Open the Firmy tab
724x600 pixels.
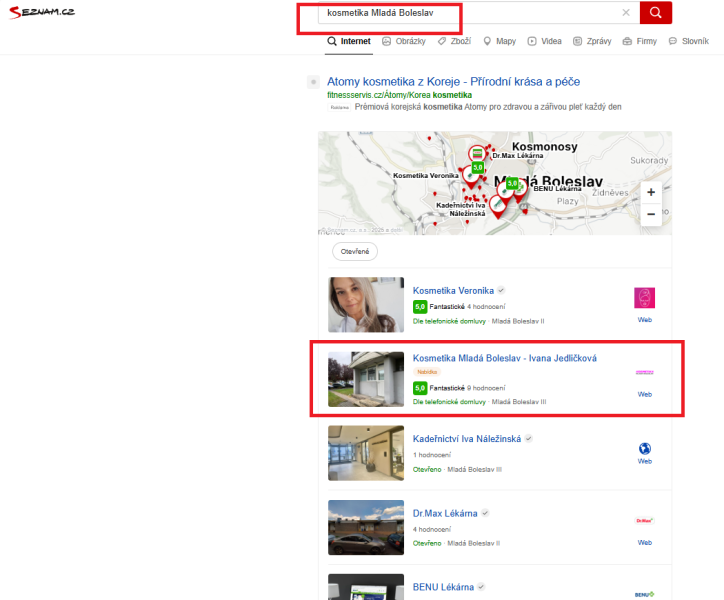640,41
